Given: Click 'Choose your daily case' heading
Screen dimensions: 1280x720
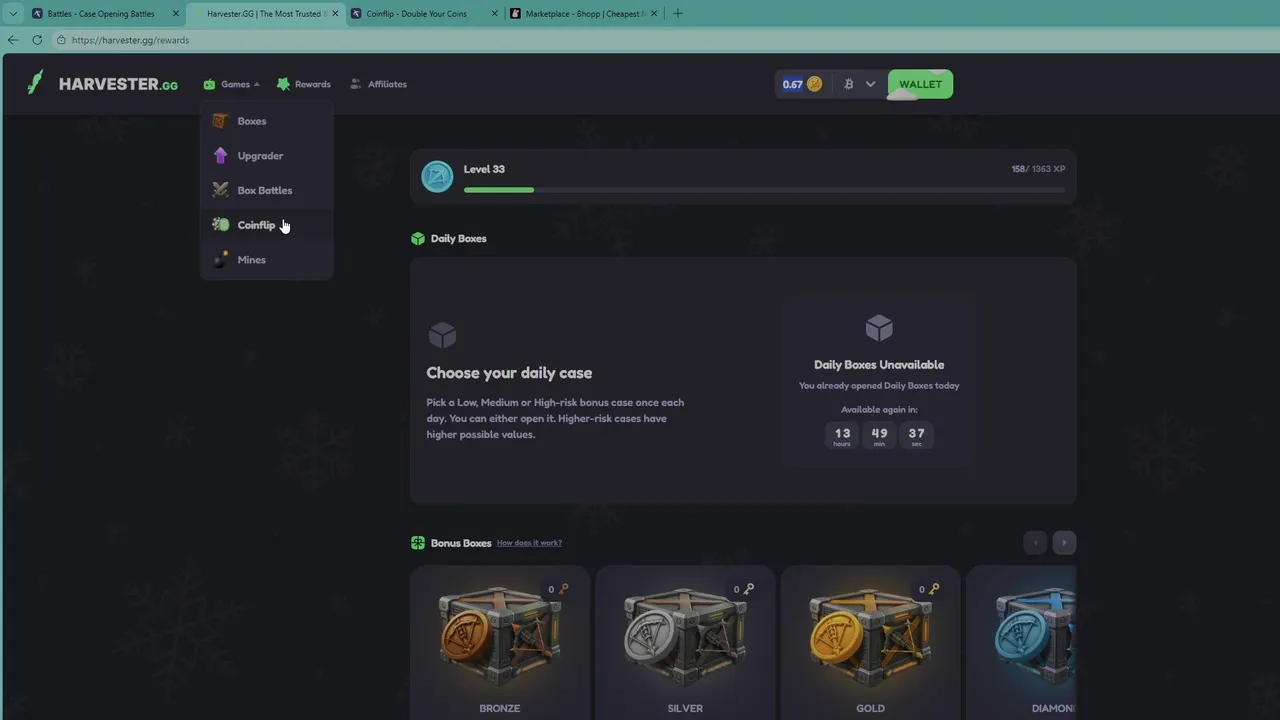Looking at the screenshot, I should tap(509, 373).
